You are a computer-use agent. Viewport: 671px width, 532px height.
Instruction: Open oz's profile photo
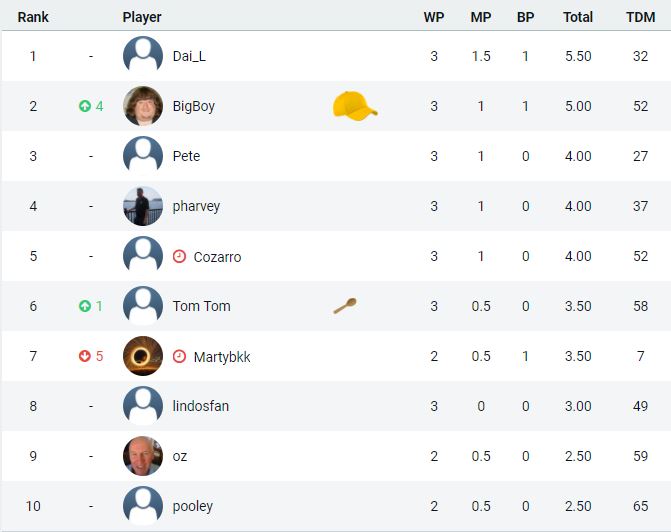pyautogui.click(x=143, y=456)
